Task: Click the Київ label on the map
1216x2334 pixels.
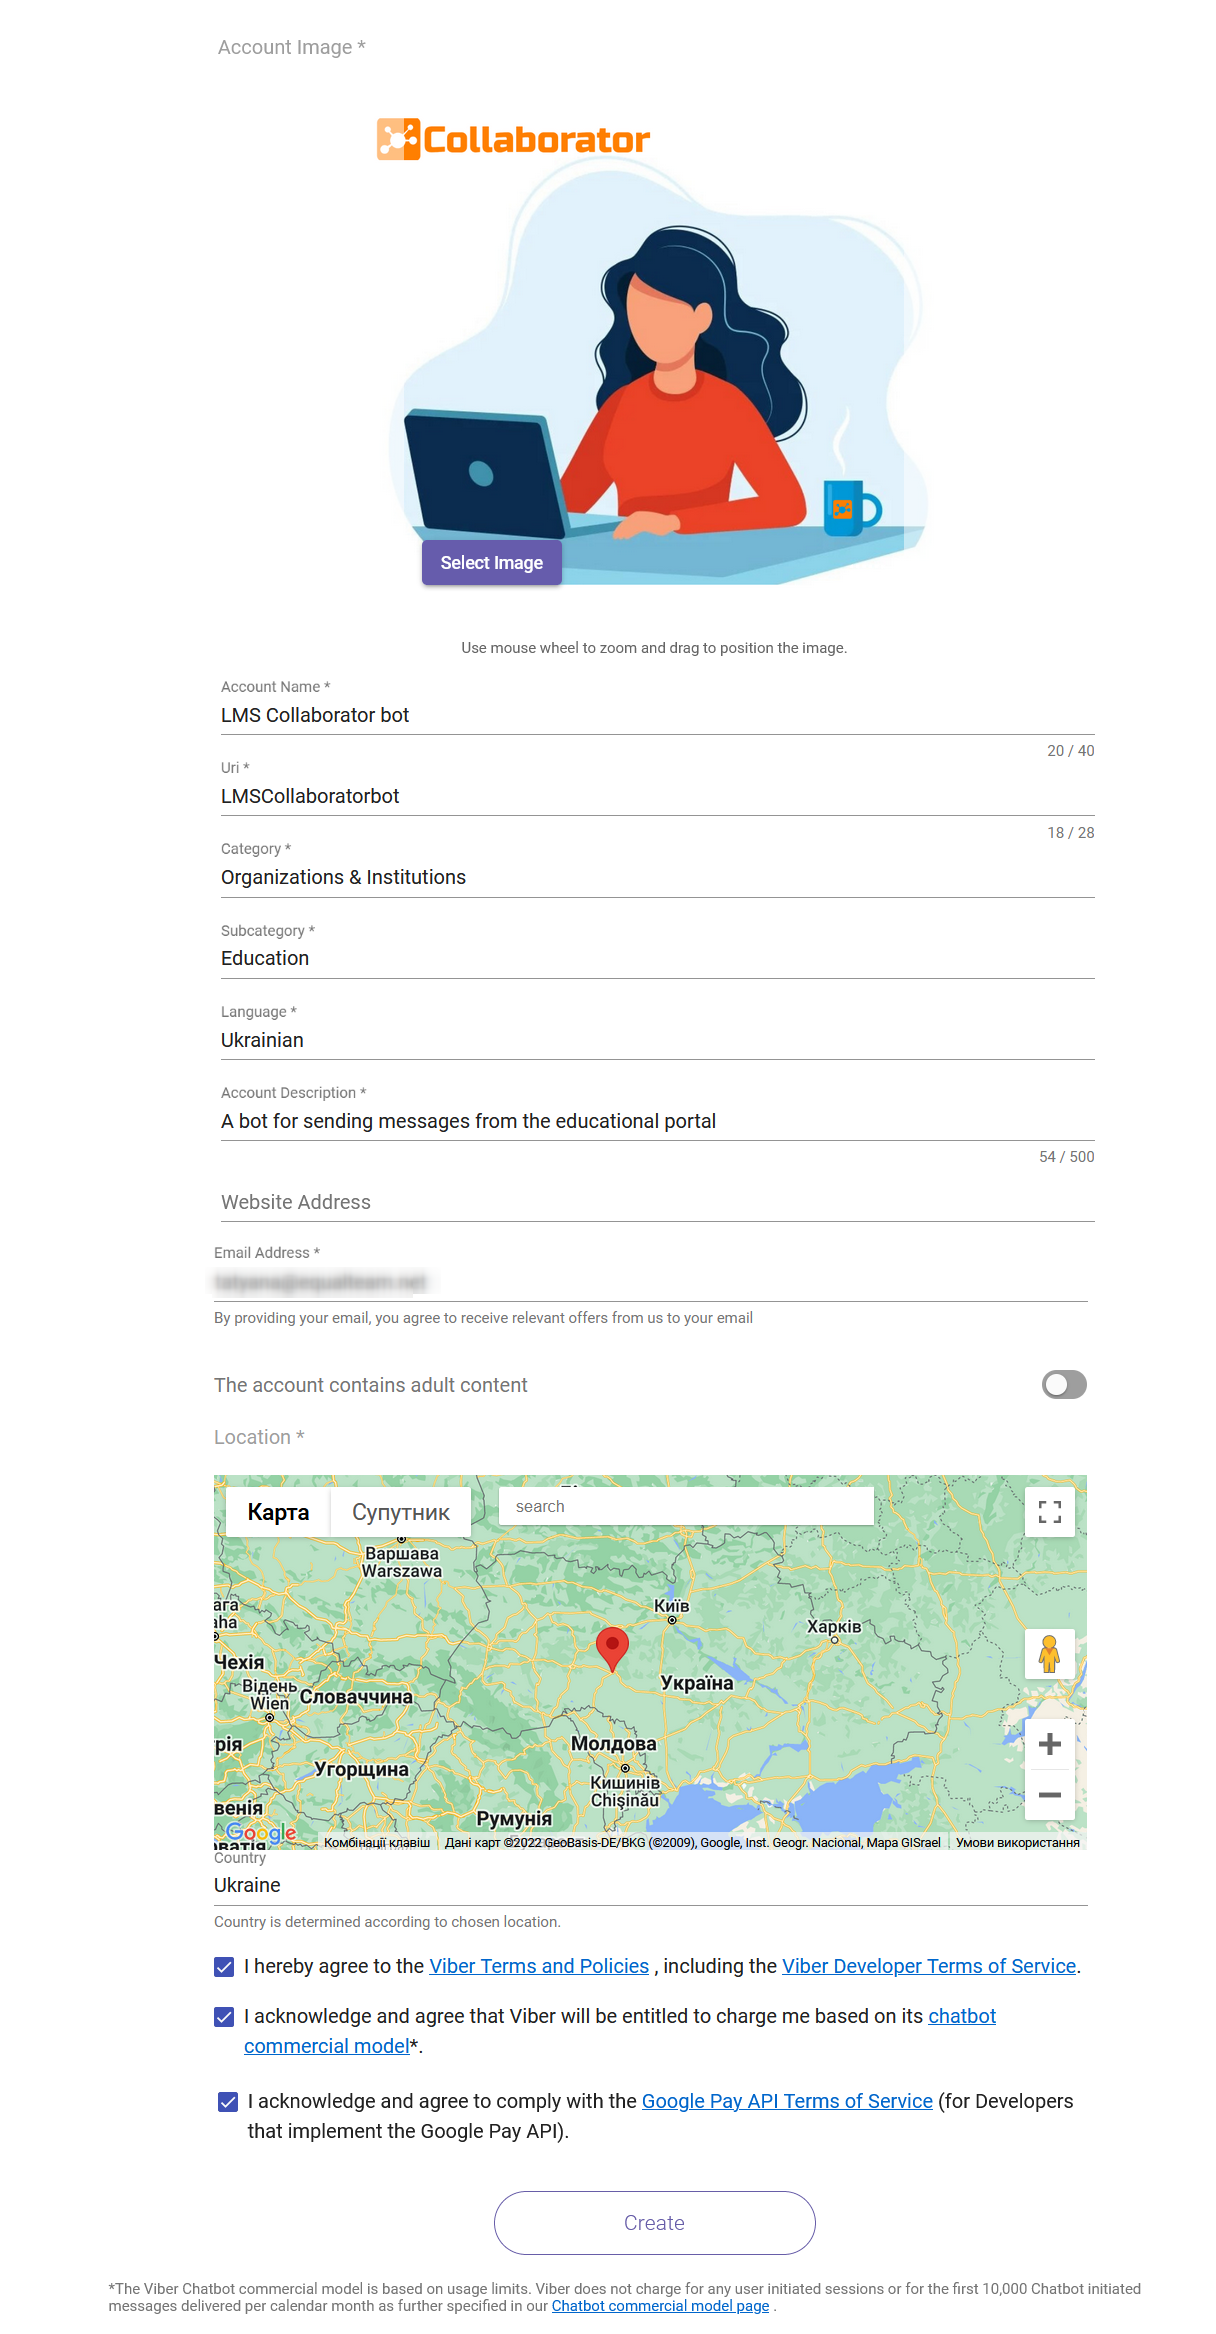Action: [x=672, y=1606]
